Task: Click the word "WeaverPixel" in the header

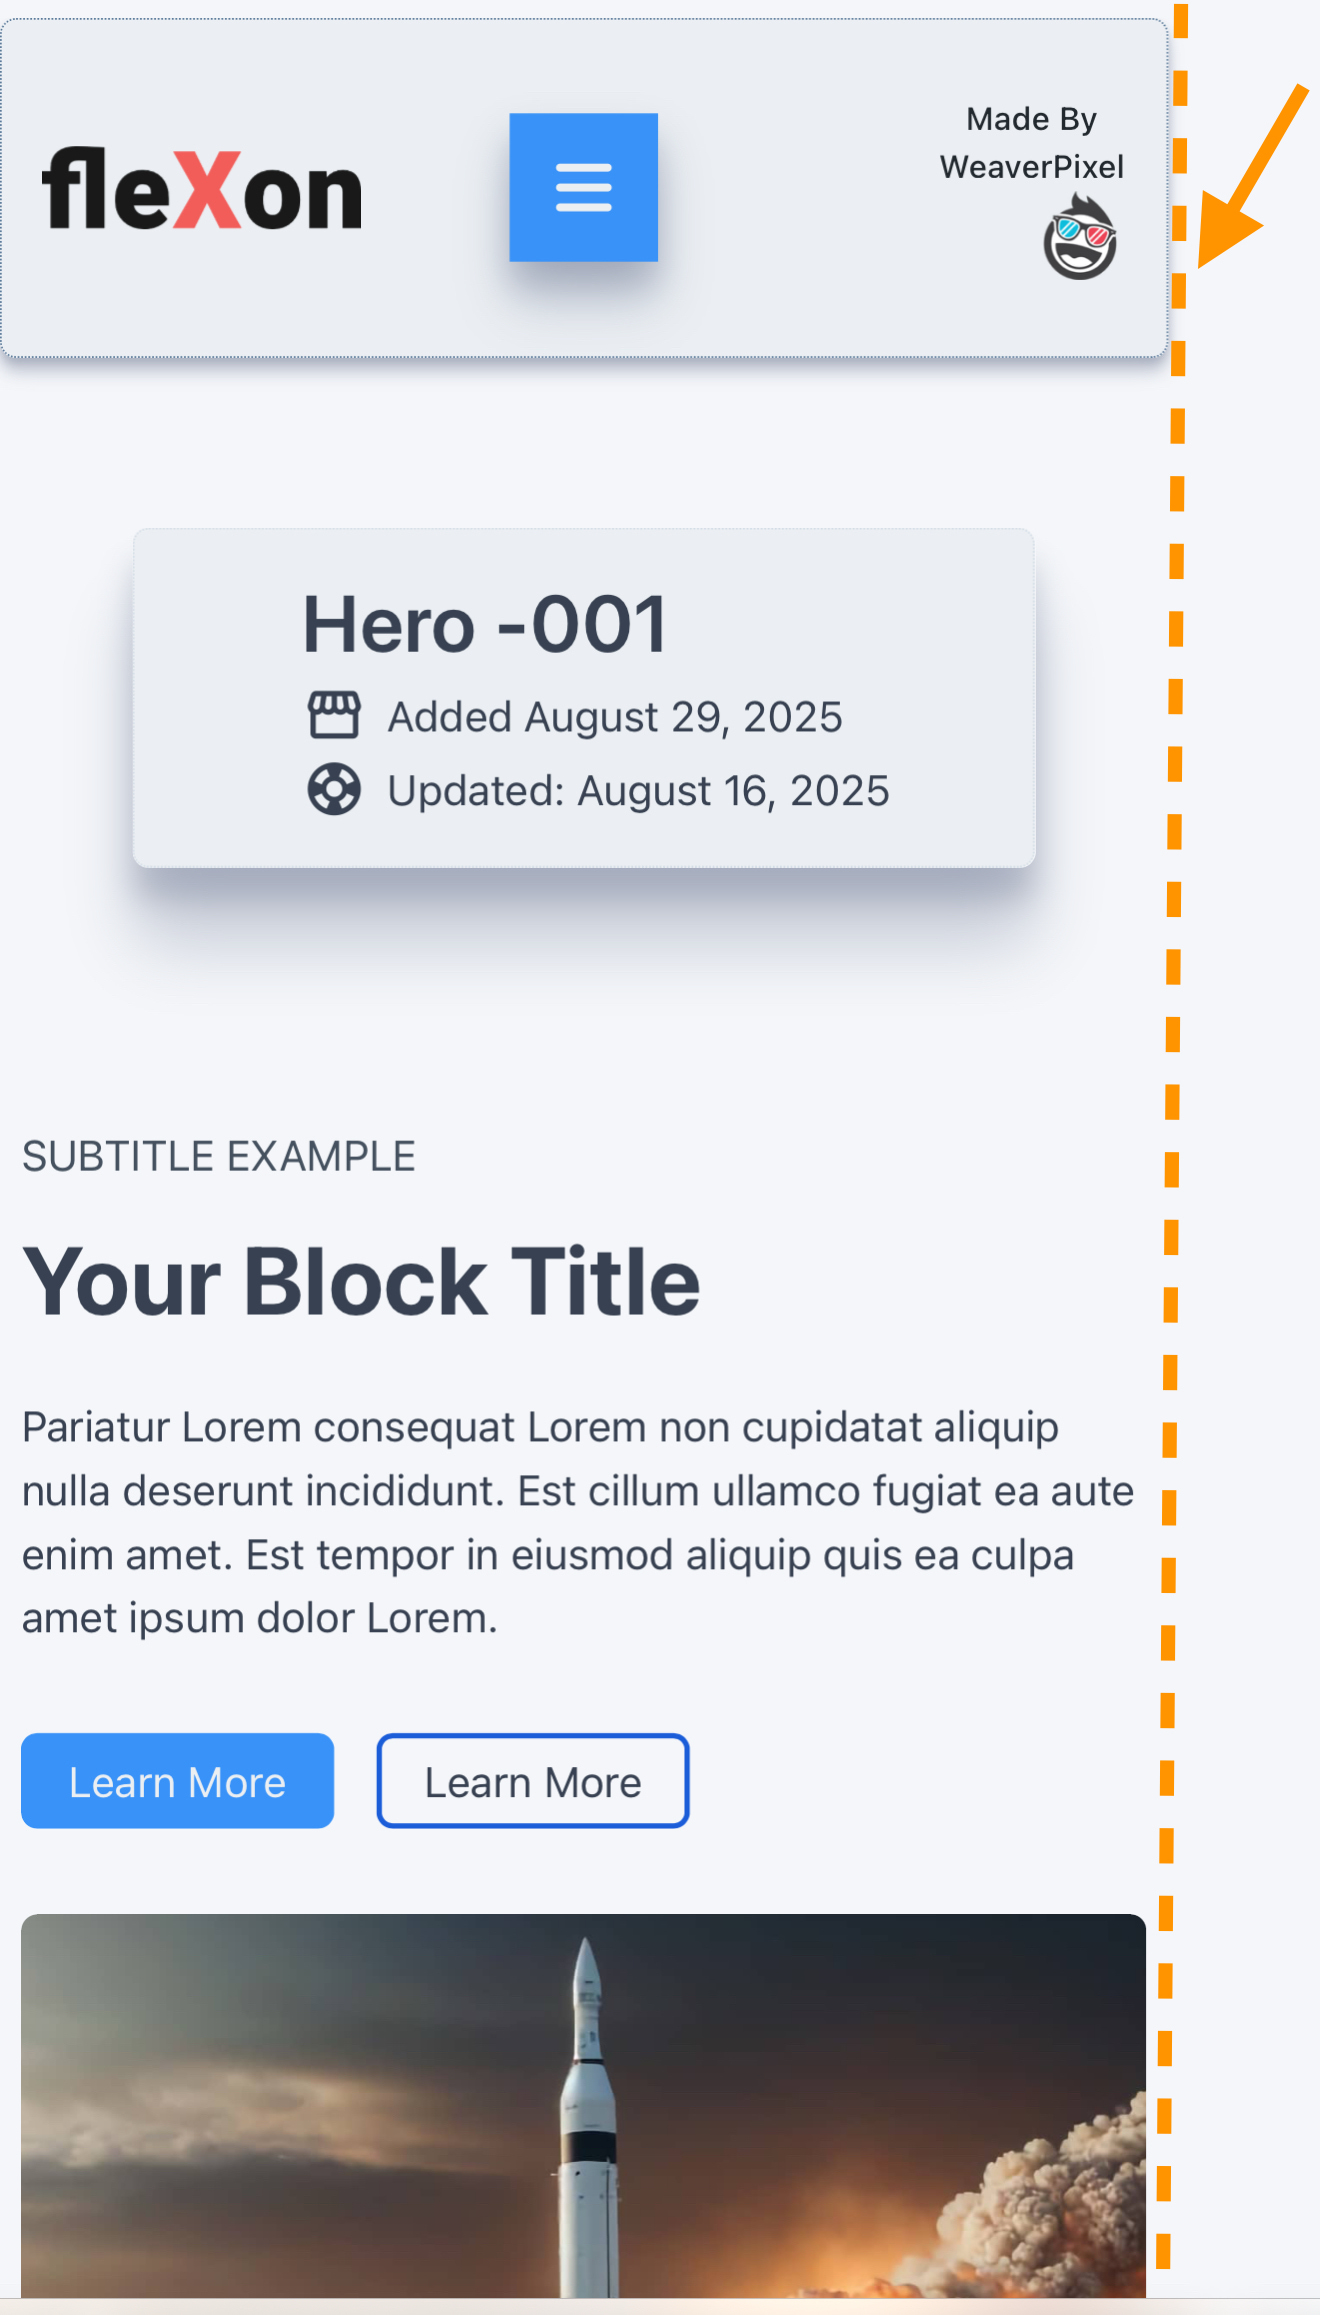Action: [1031, 167]
